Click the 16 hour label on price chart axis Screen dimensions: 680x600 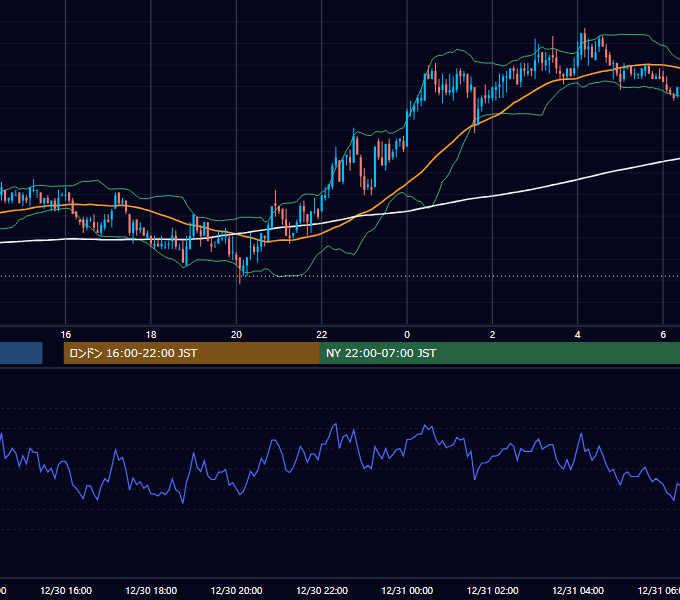pyautogui.click(x=65, y=335)
